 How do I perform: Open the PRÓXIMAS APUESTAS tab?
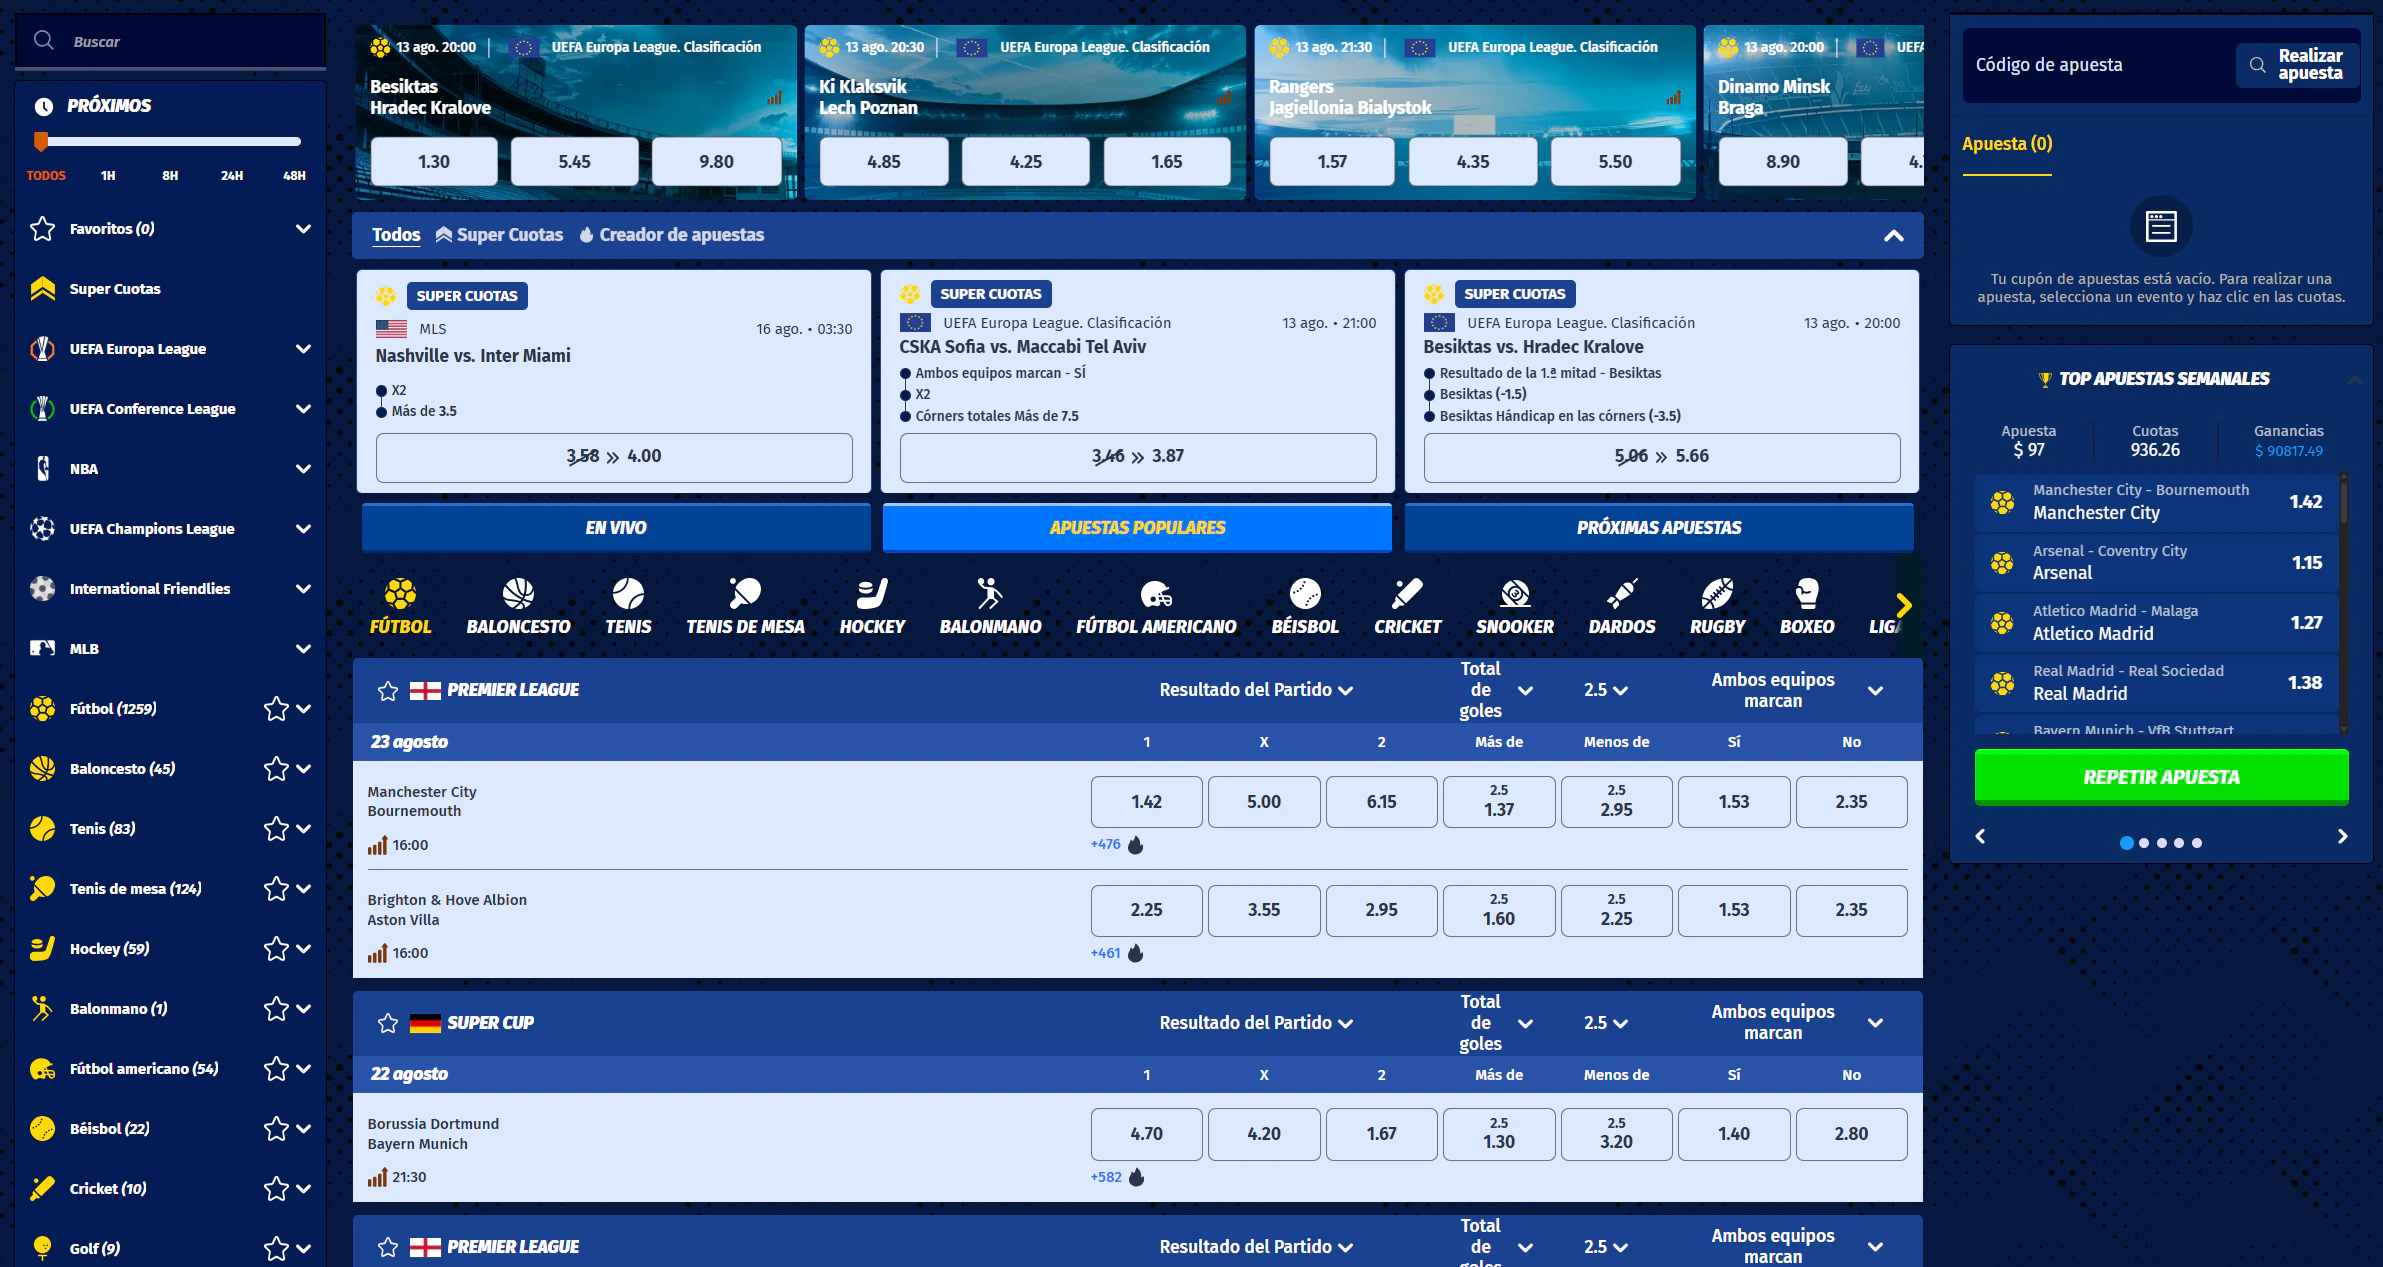pos(1659,528)
